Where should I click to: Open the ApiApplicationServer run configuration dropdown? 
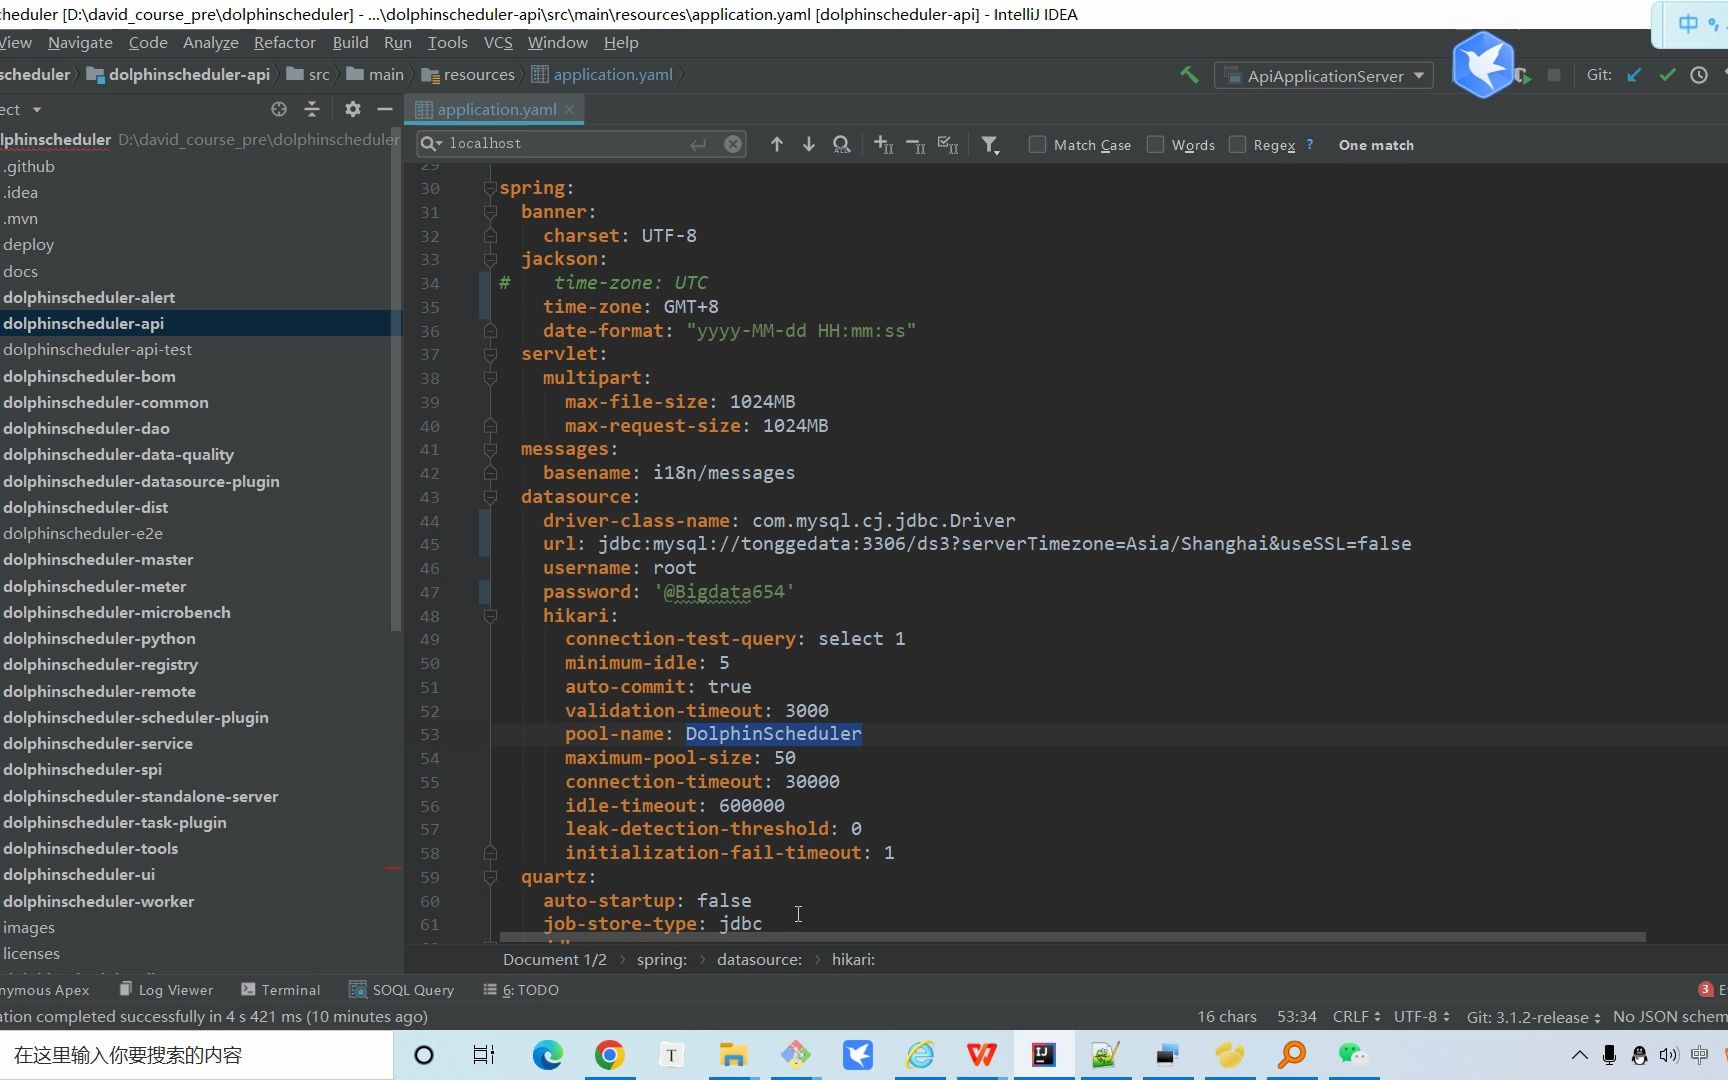click(1324, 76)
